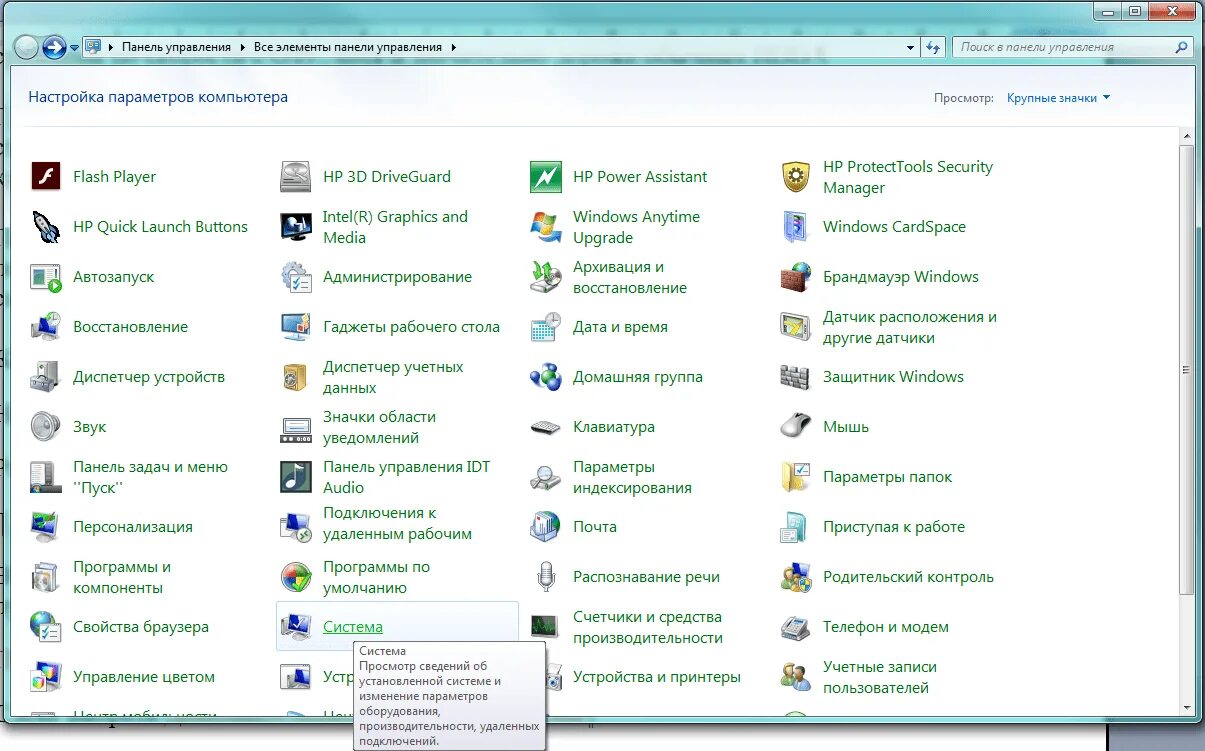Click the Windows CardSpace icon
The width and height of the screenshot is (1205, 751).
click(x=796, y=227)
